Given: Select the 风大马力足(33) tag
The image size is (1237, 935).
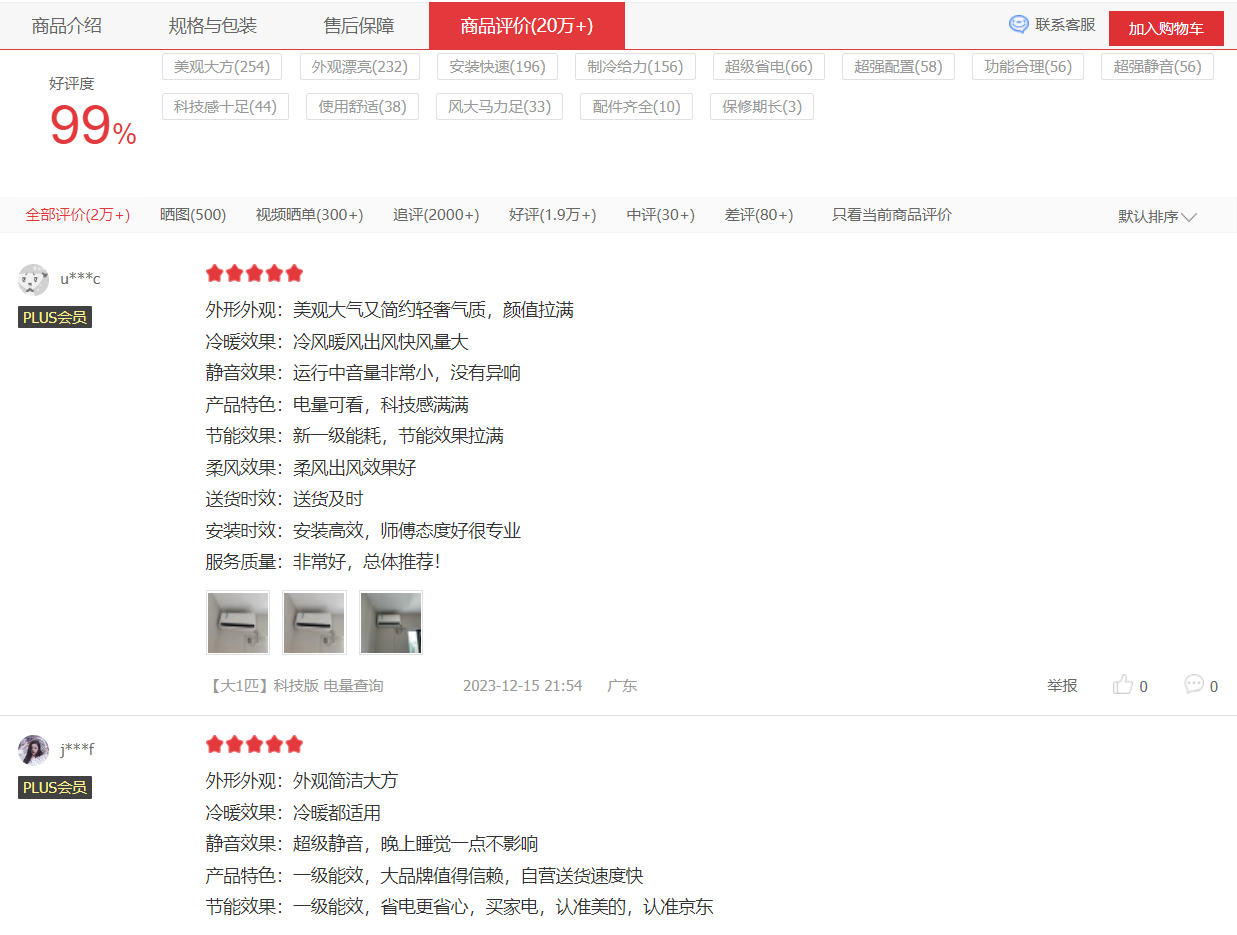Looking at the screenshot, I should click(500, 106).
